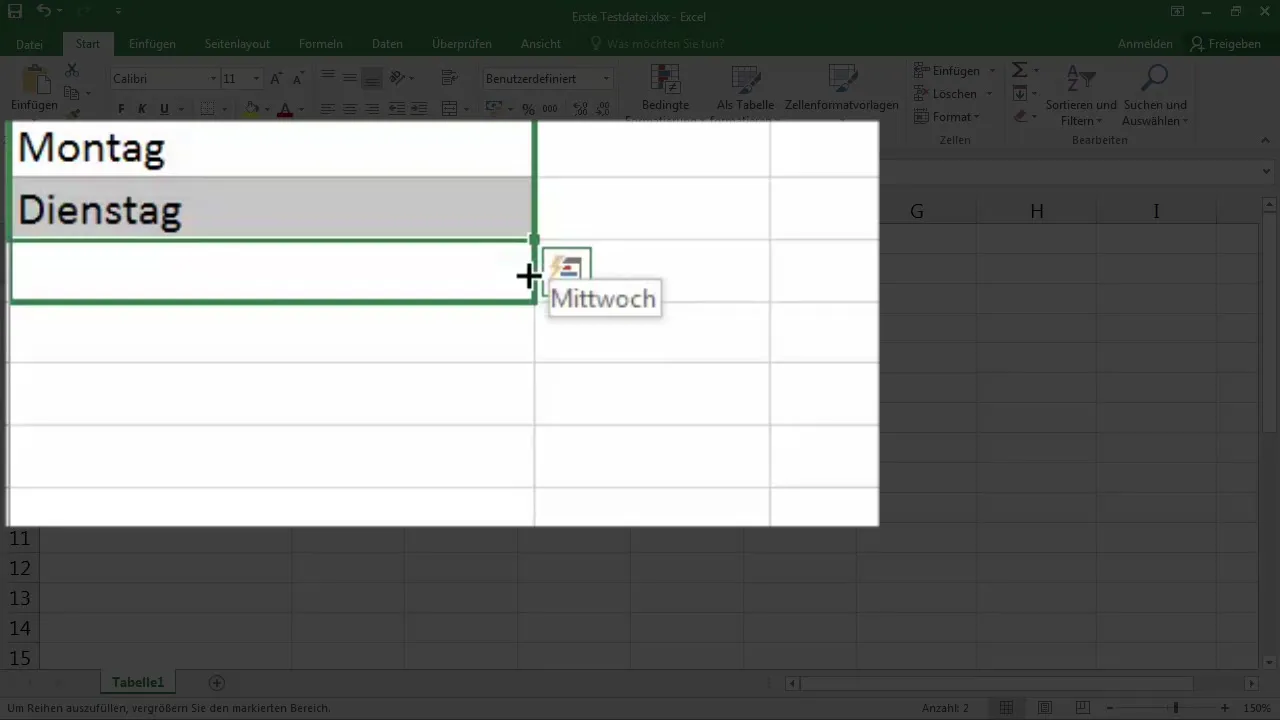Viewport: 1280px width, 720px height.
Task: Open Als Tabelle formatieren gallery
Action: point(745,92)
